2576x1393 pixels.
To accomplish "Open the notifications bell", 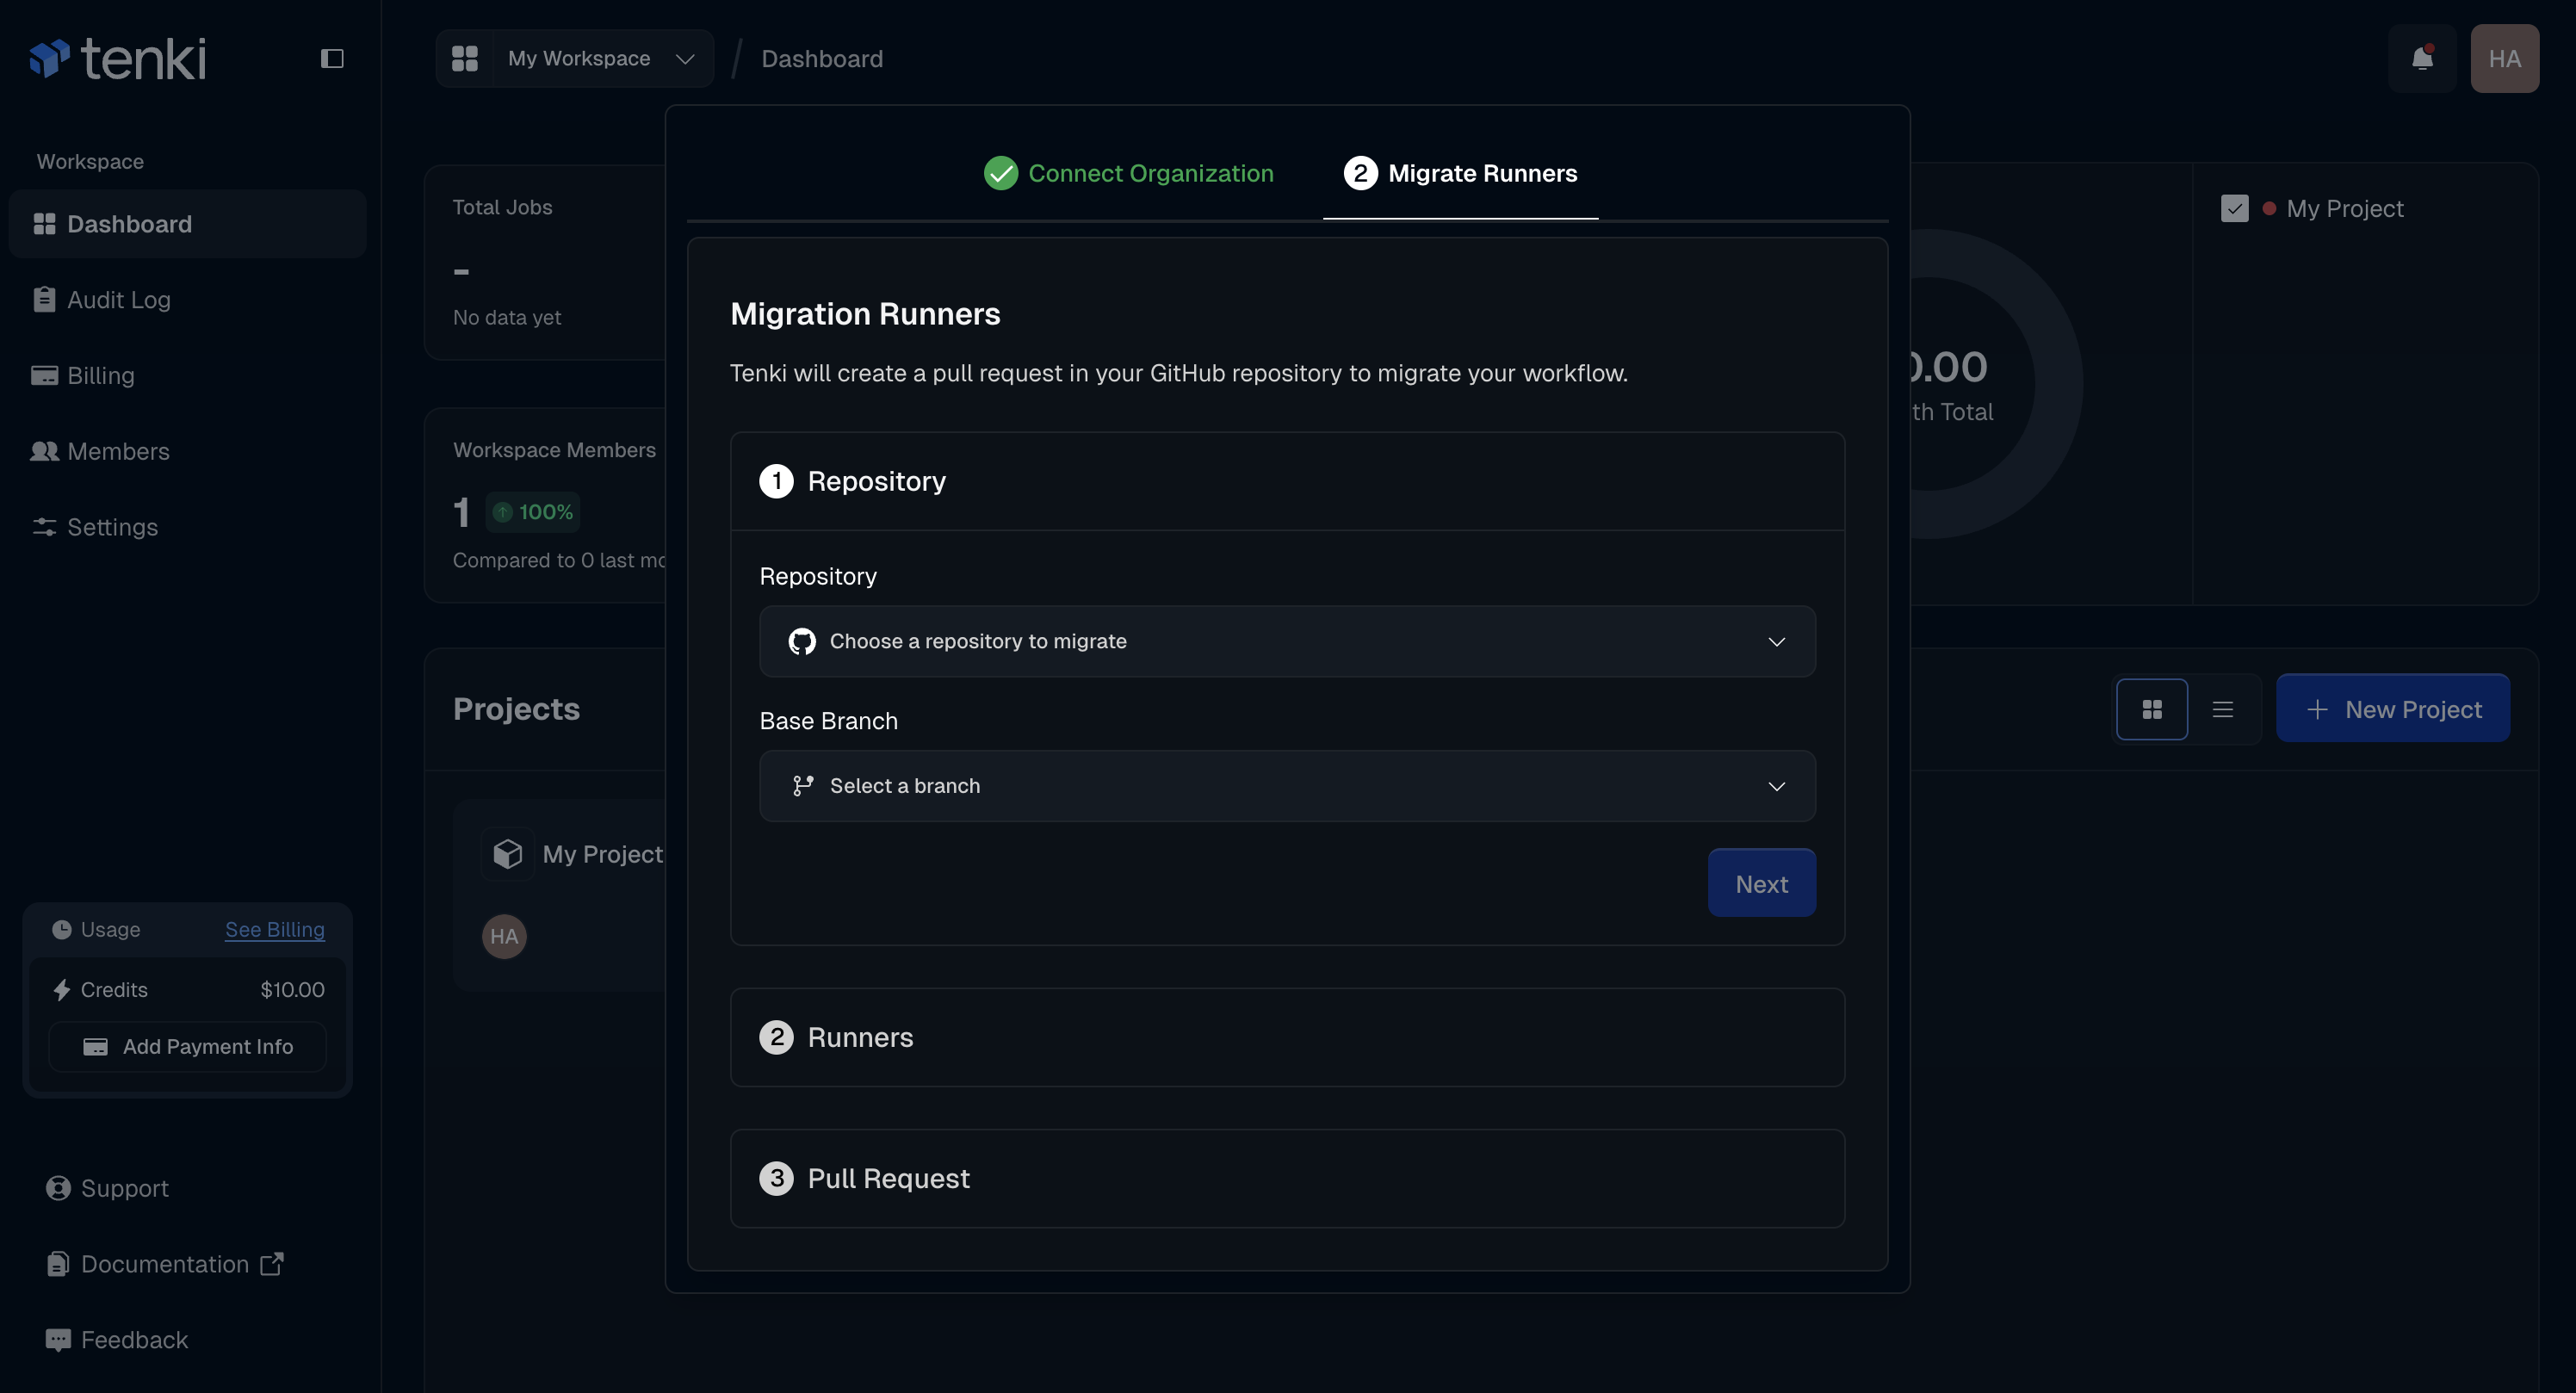I will point(2421,59).
